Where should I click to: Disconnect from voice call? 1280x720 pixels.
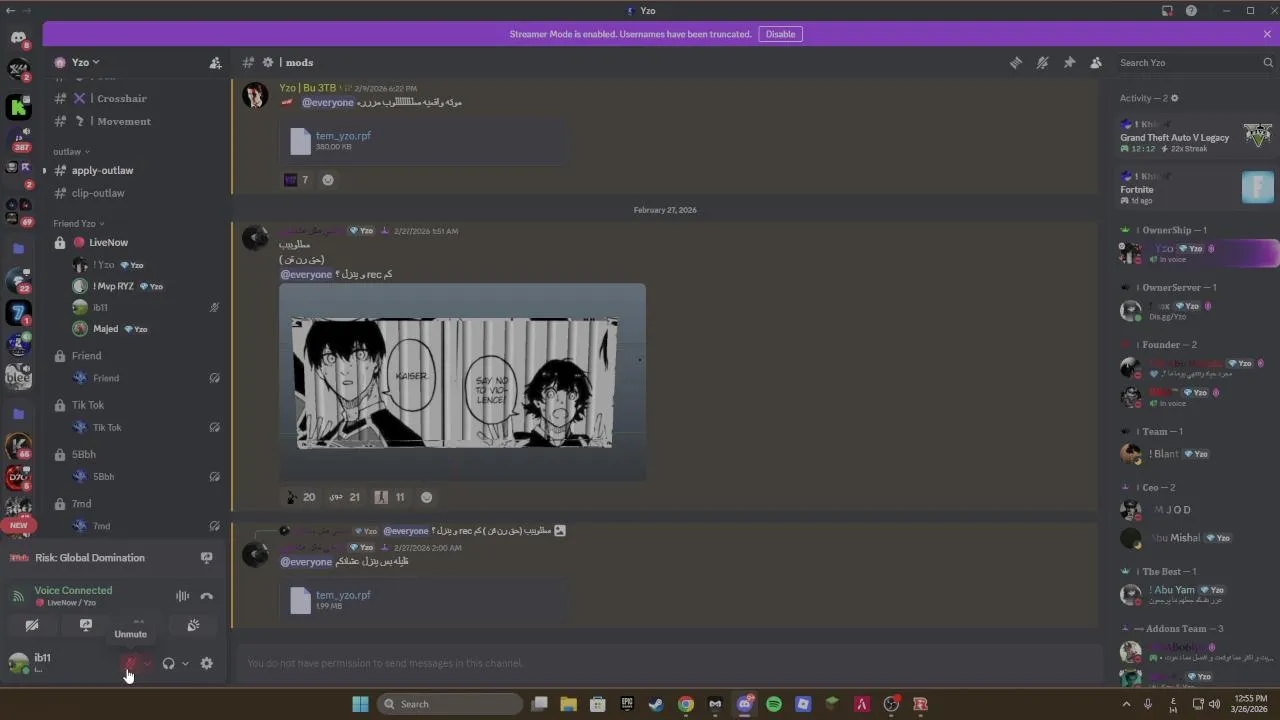[207, 596]
